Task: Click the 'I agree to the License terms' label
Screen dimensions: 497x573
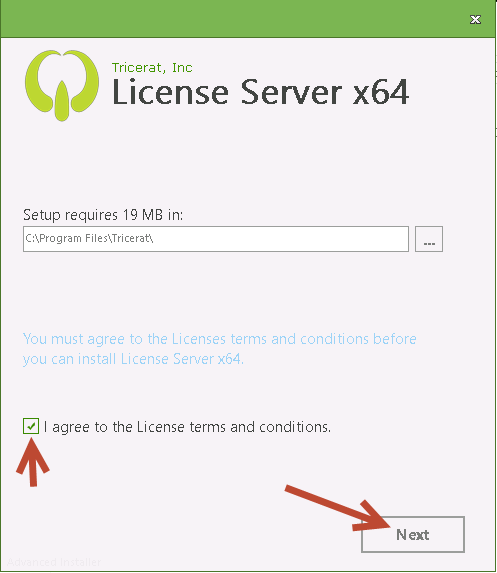Action: coord(187,427)
